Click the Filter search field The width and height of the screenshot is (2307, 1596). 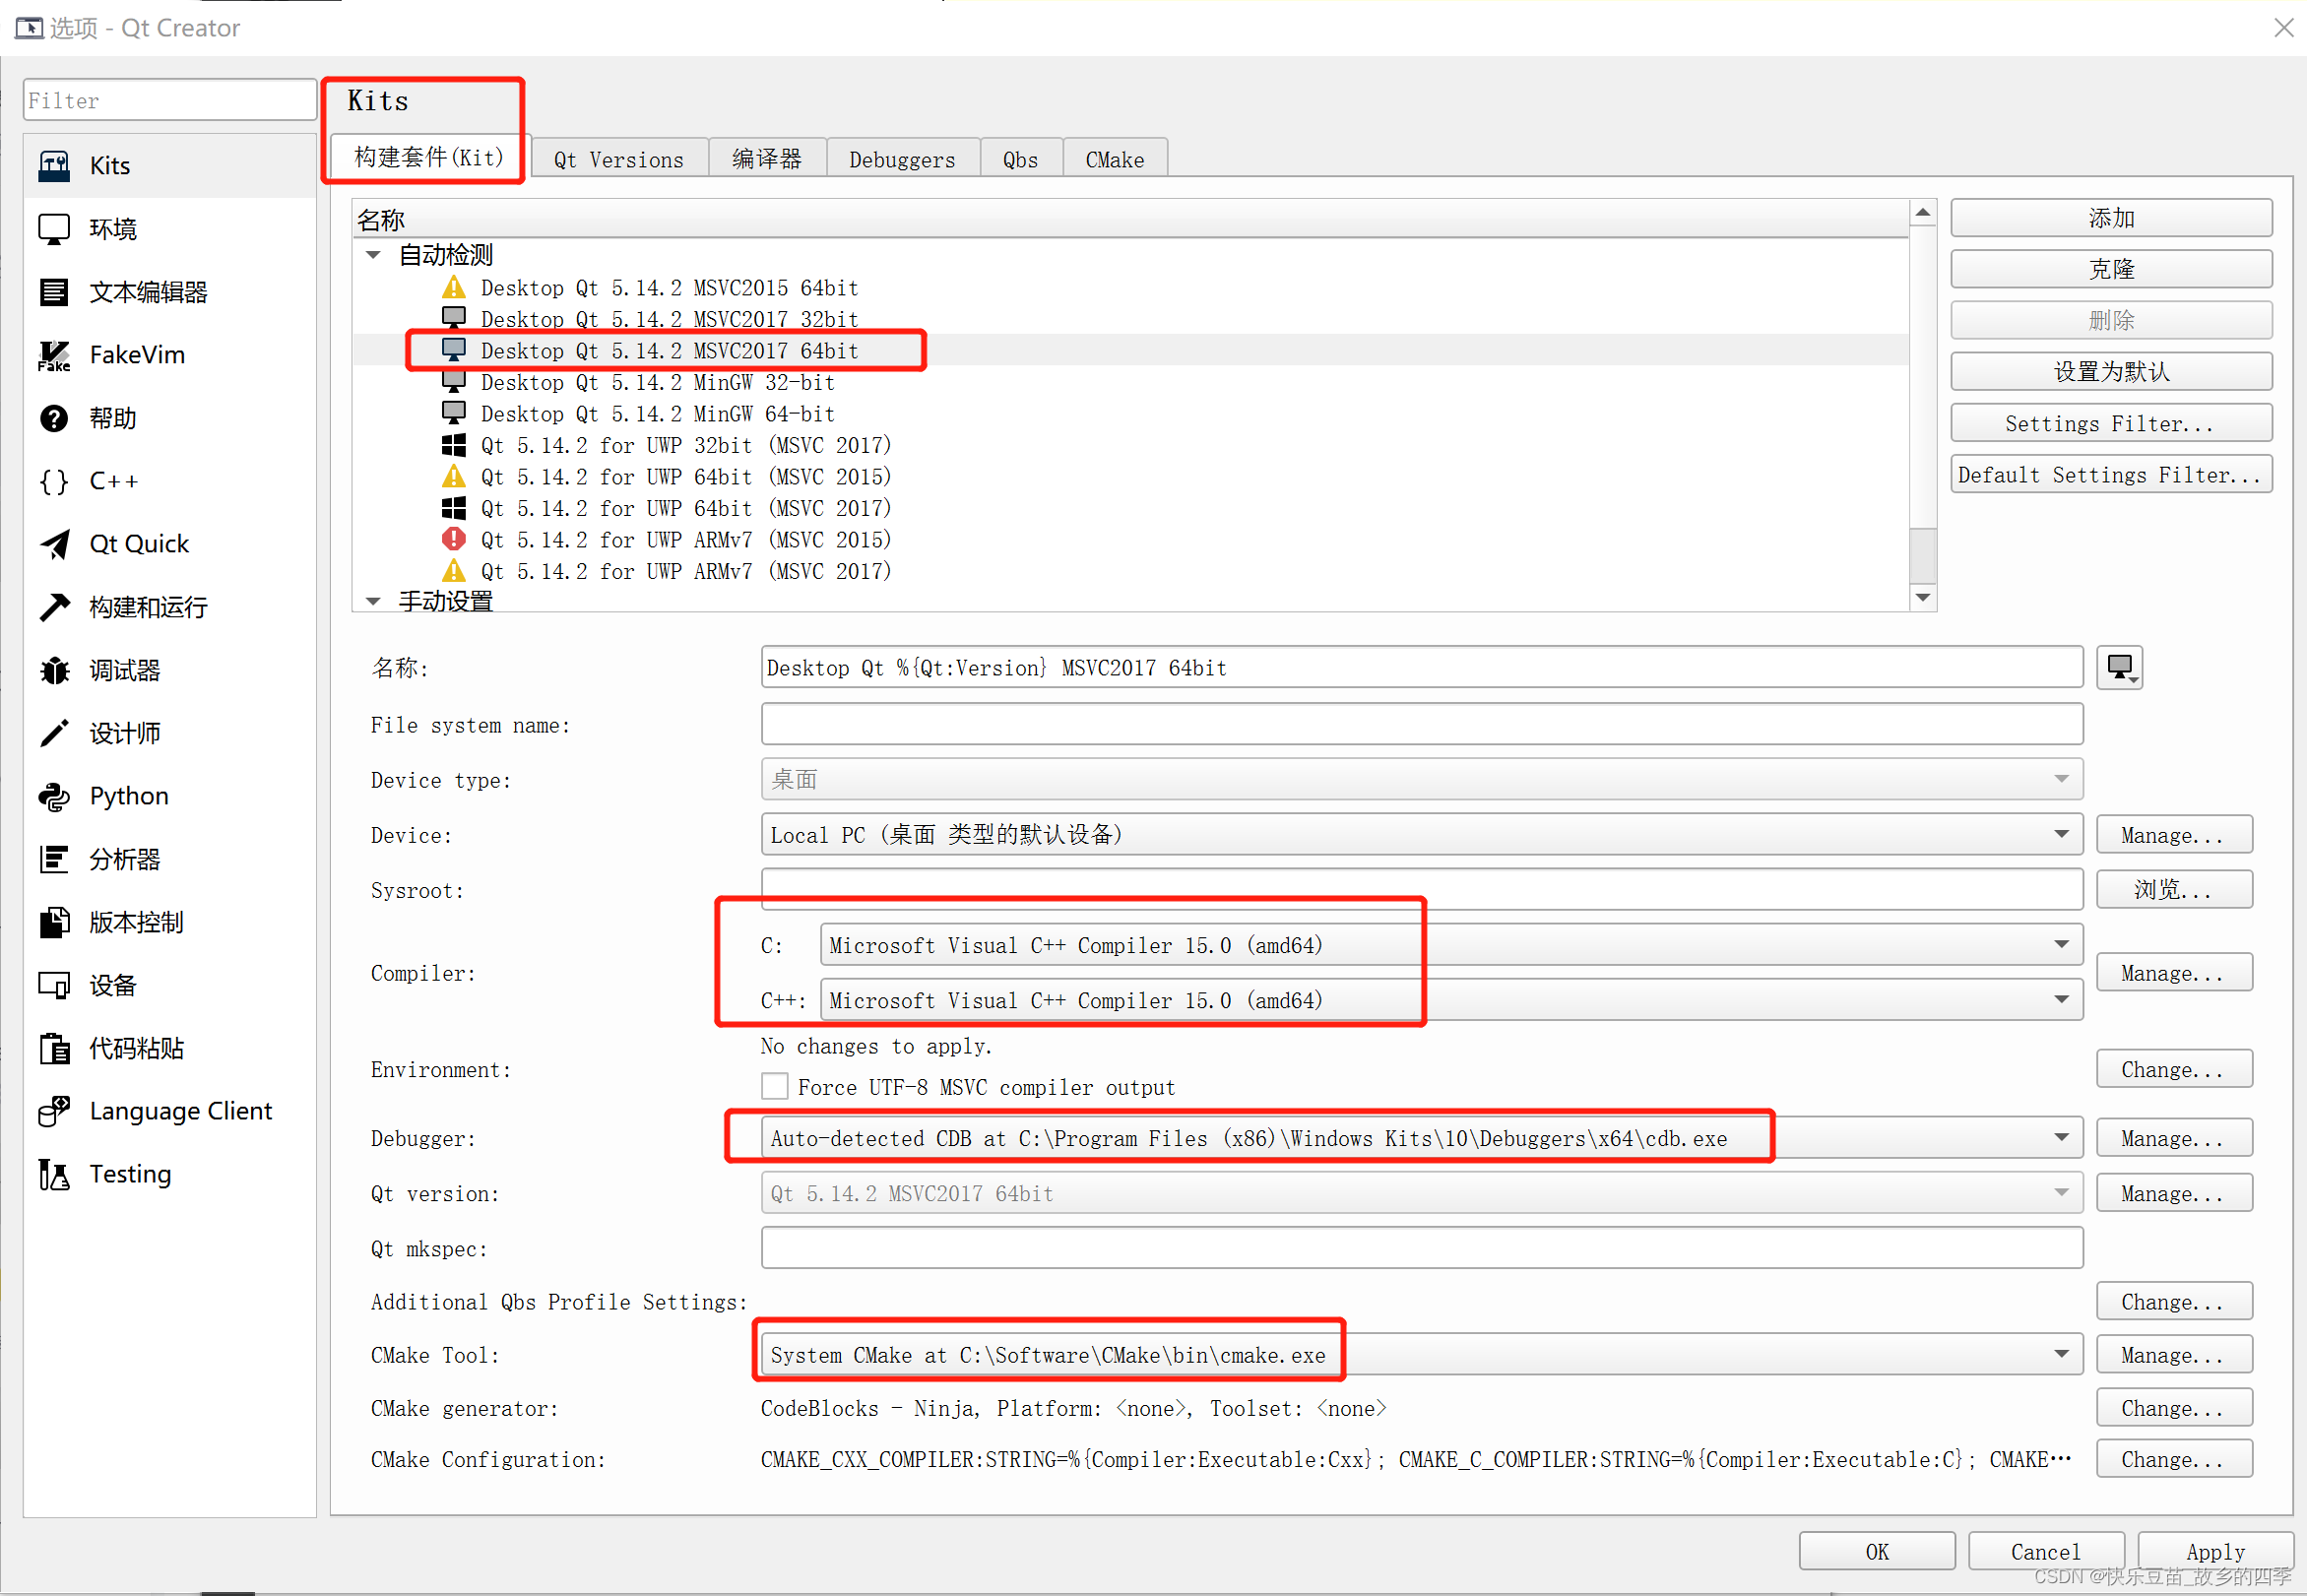click(170, 100)
